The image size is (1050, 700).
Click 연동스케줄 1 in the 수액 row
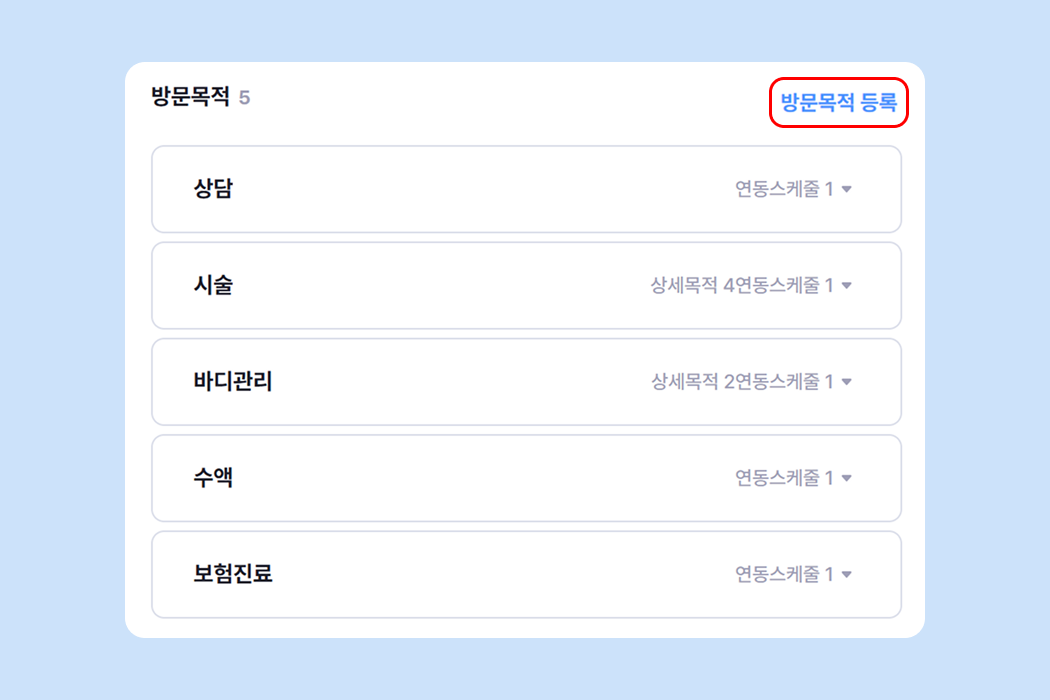pos(784,478)
